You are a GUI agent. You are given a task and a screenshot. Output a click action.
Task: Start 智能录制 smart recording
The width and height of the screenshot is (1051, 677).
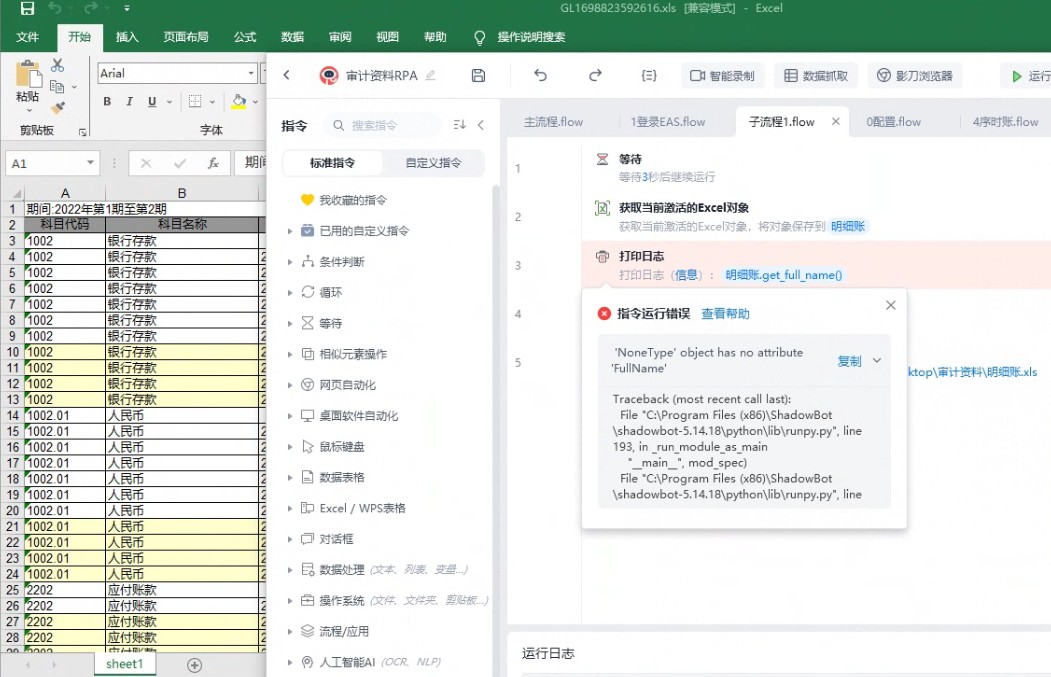click(723, 76)
